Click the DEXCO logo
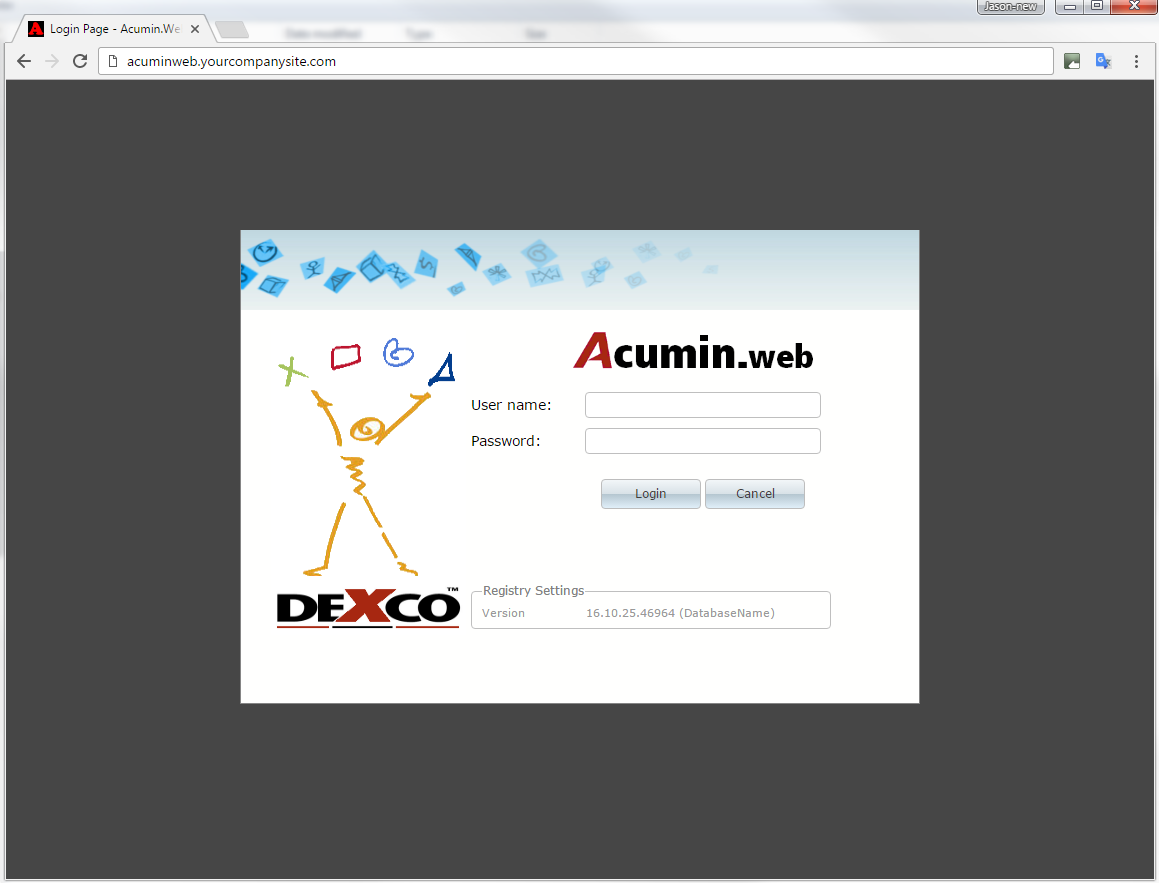 coord(368,607)
